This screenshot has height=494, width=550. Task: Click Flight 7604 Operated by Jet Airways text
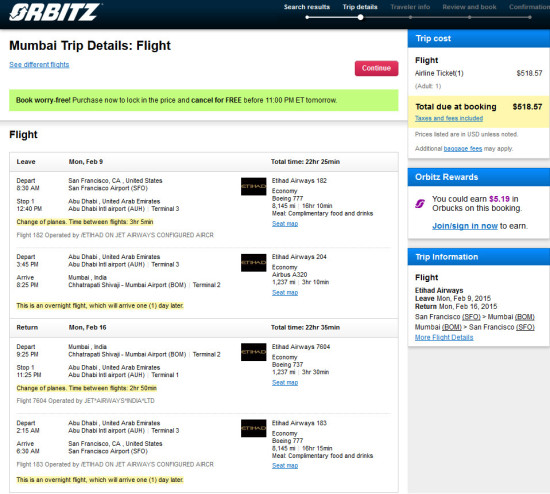(x=86, y=401)
